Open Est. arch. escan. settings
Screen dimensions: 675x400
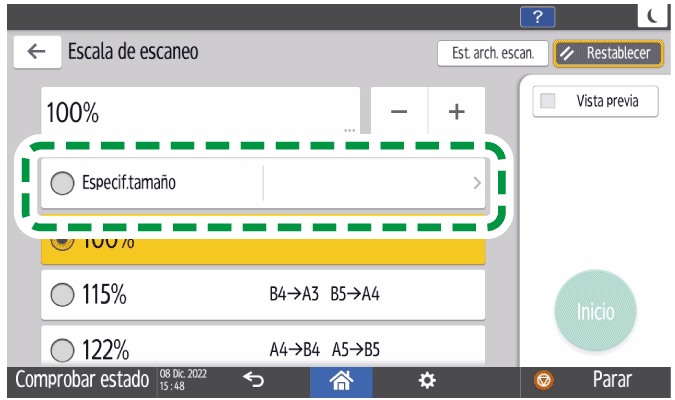pos(493,53)
